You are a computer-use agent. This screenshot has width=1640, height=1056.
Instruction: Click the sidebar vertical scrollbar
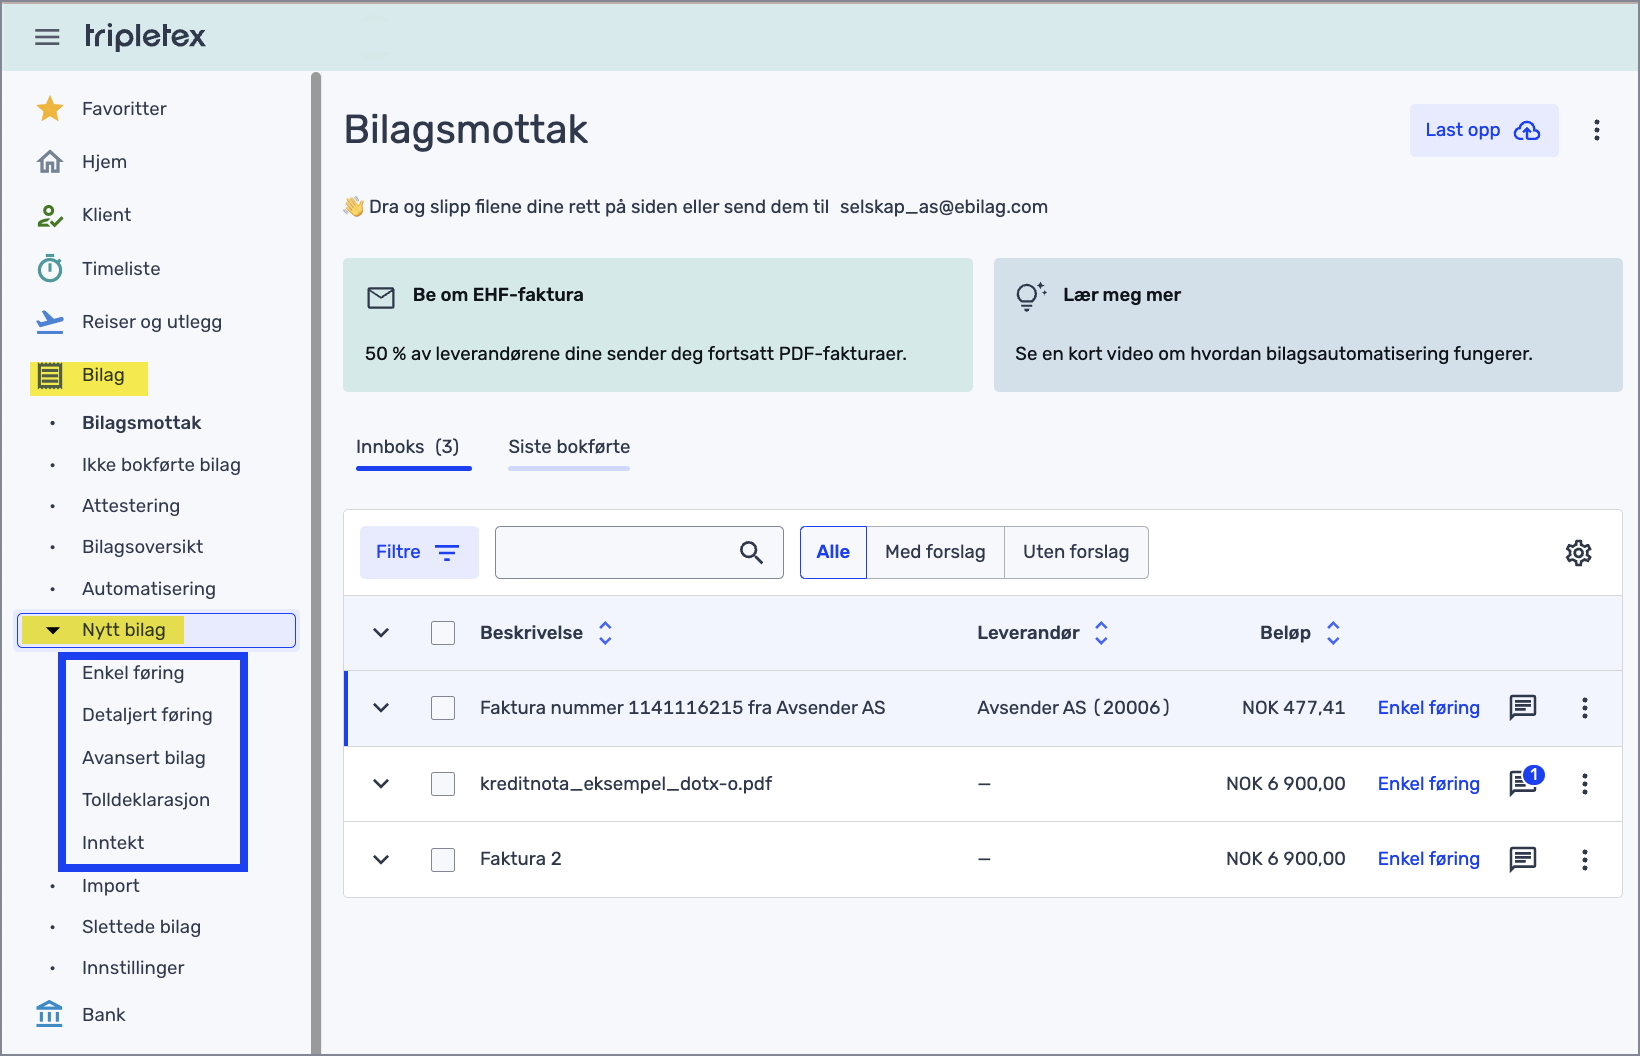pos(316,560)
